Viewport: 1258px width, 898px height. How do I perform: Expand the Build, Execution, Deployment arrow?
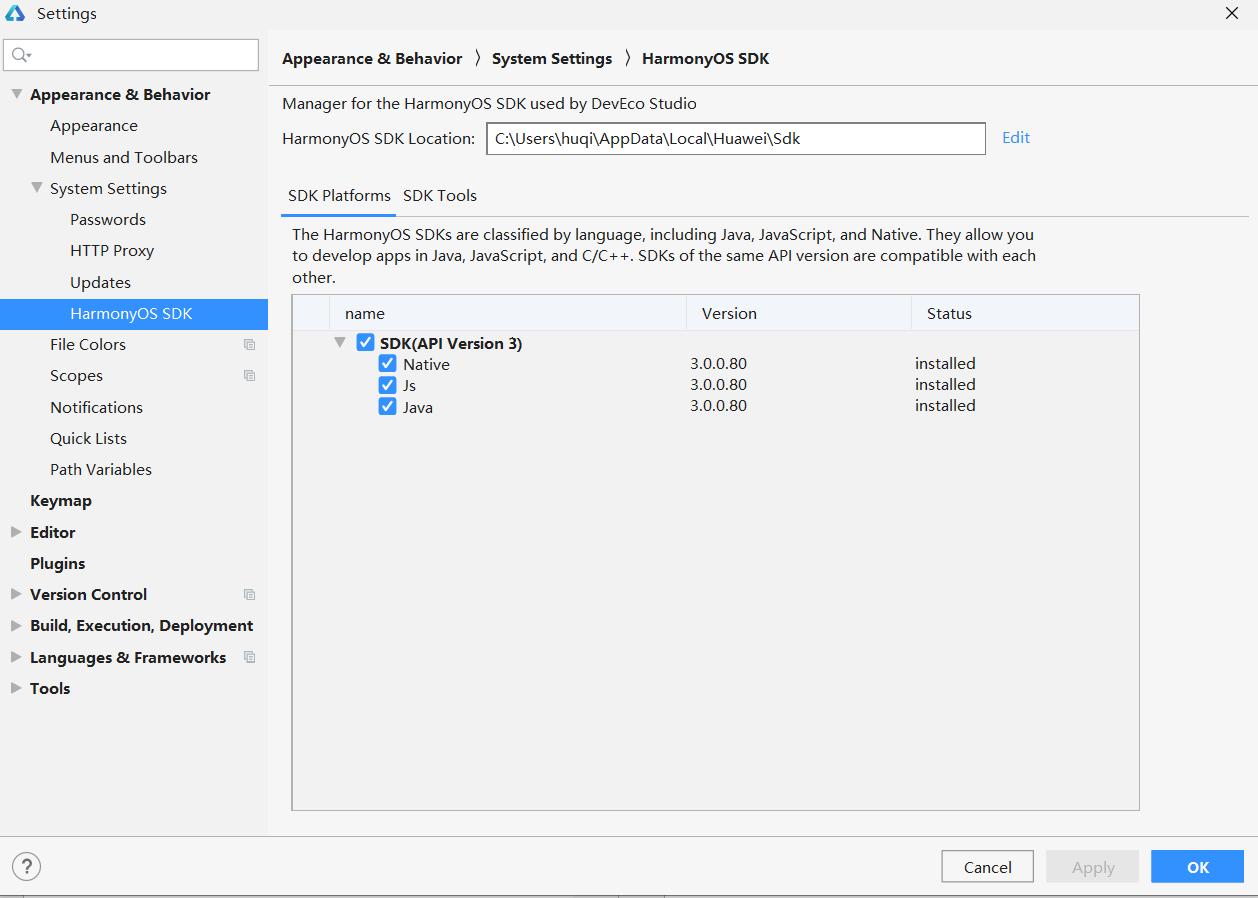[16, 625]
